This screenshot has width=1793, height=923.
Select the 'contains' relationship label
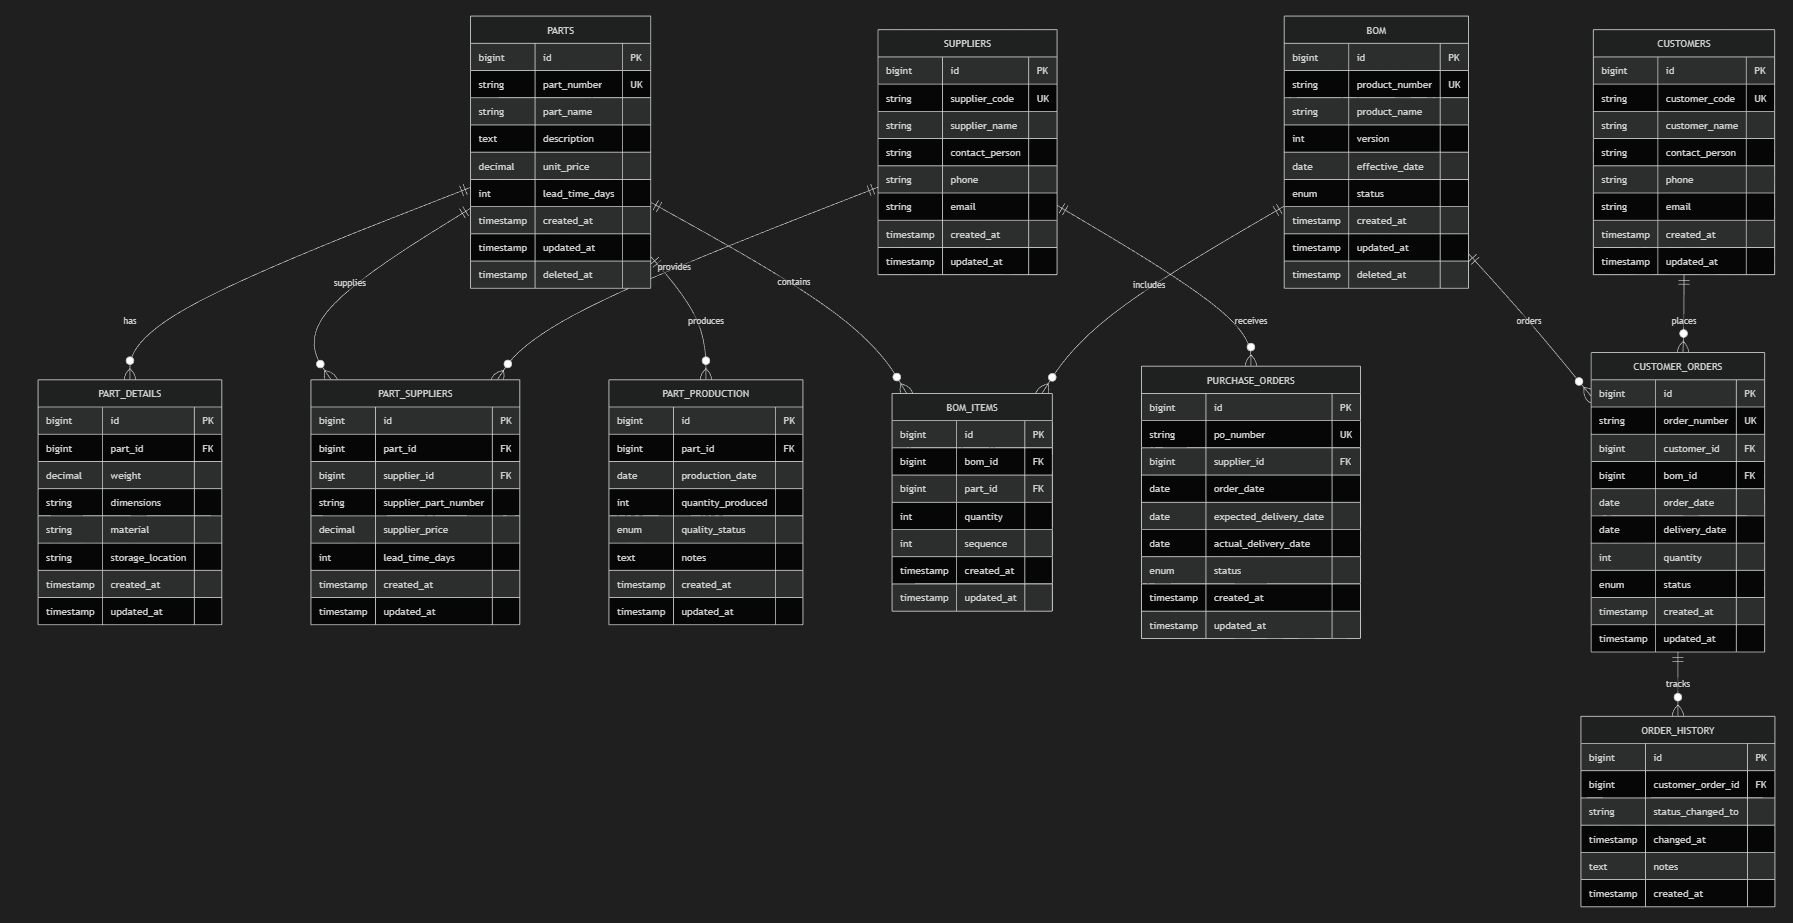click(x=794, y=282)
